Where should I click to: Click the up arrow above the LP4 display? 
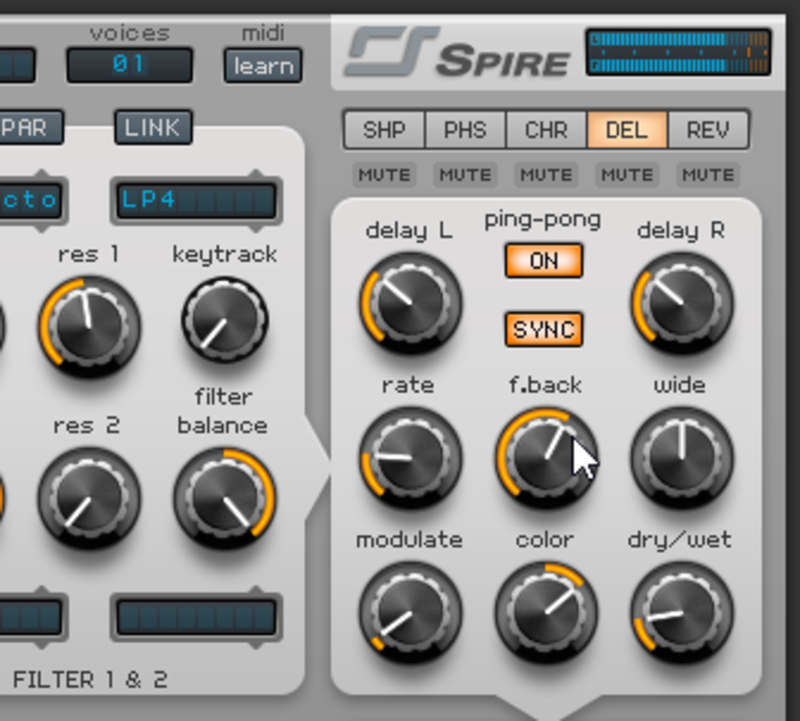pos(256,173)
